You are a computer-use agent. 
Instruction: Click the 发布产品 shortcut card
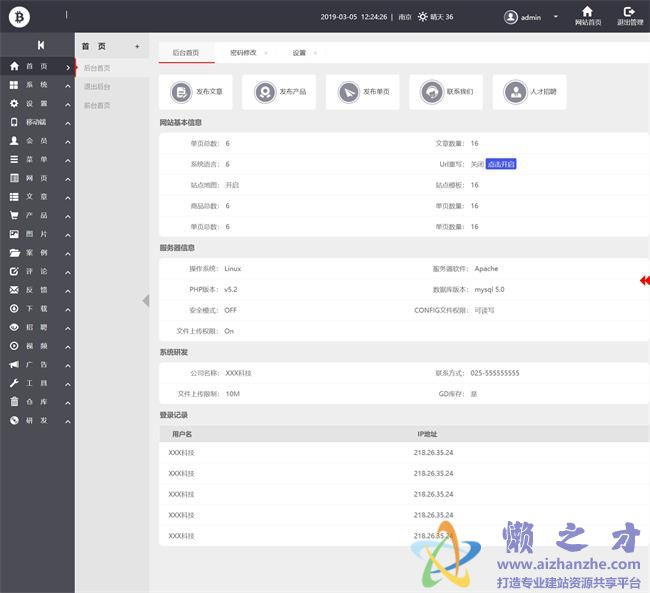click(x=279, y=92)
